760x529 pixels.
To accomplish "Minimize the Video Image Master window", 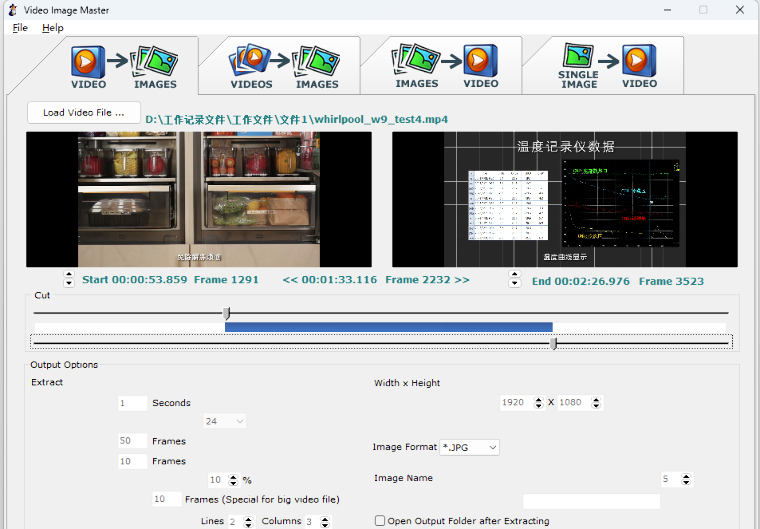I will click(x=667, y=10).
